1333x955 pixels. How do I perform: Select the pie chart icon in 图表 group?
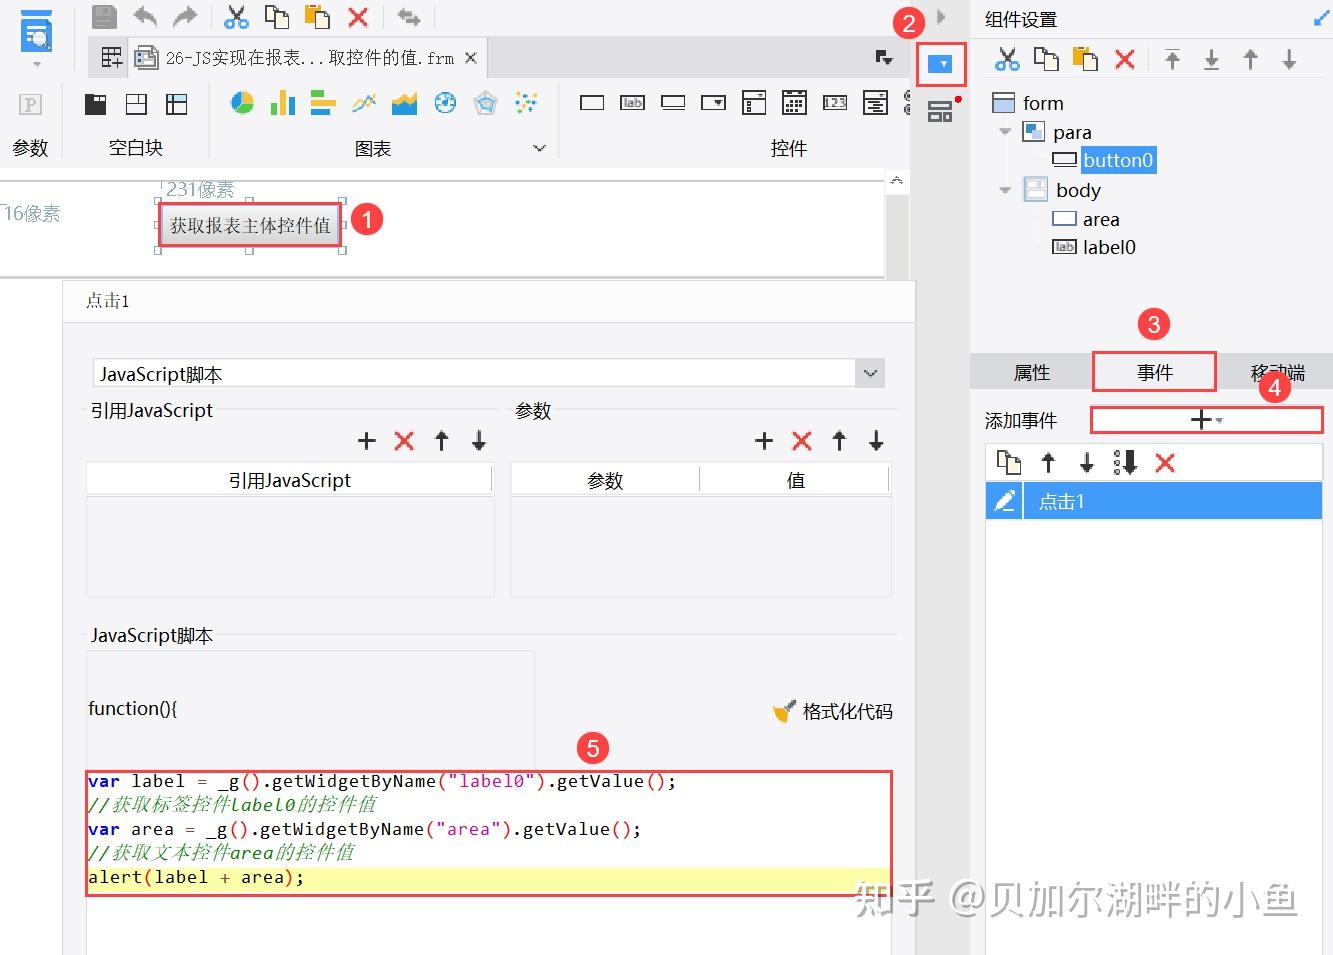point(241,103)
